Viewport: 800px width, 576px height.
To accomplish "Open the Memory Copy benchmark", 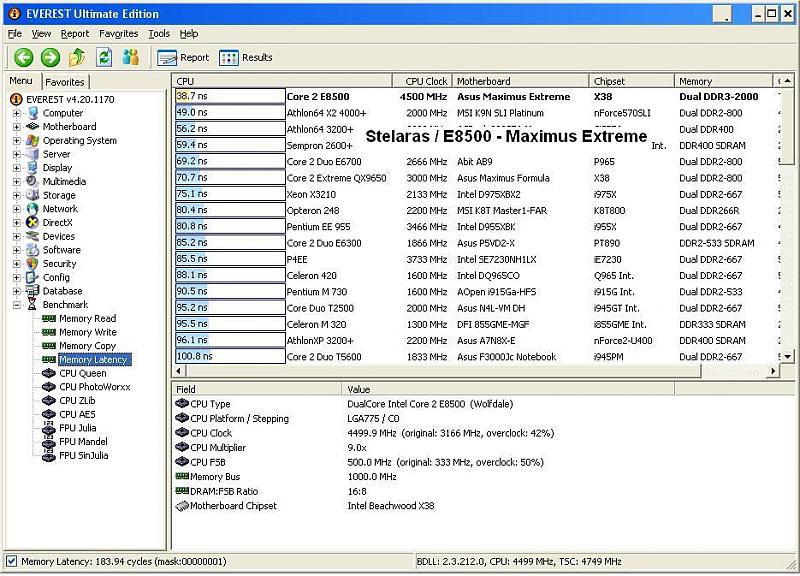I will (87, 346).
